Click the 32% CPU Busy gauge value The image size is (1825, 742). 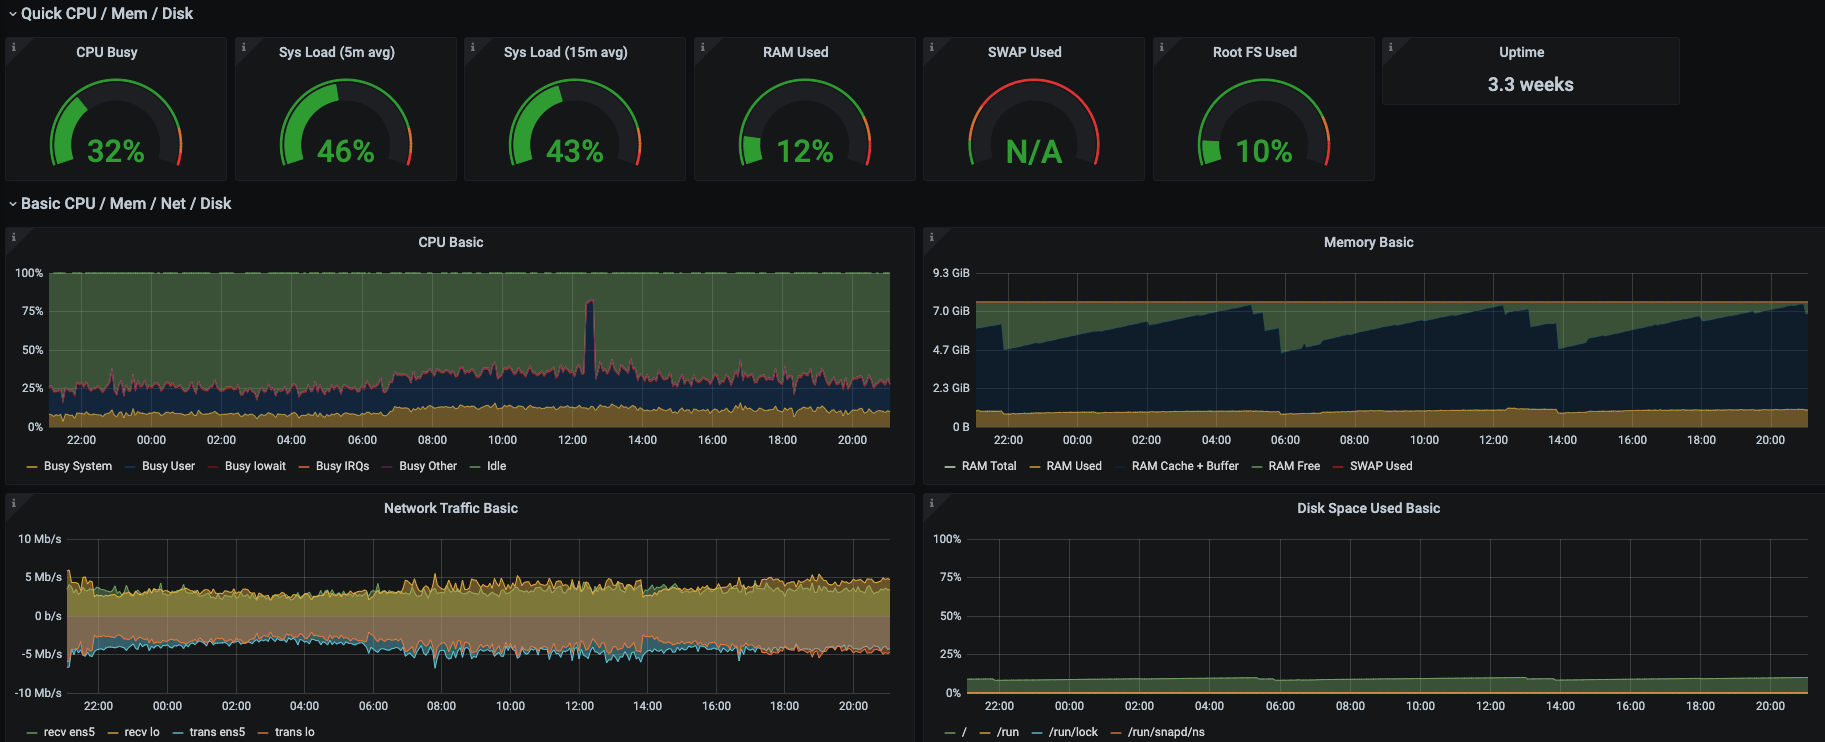116,151
